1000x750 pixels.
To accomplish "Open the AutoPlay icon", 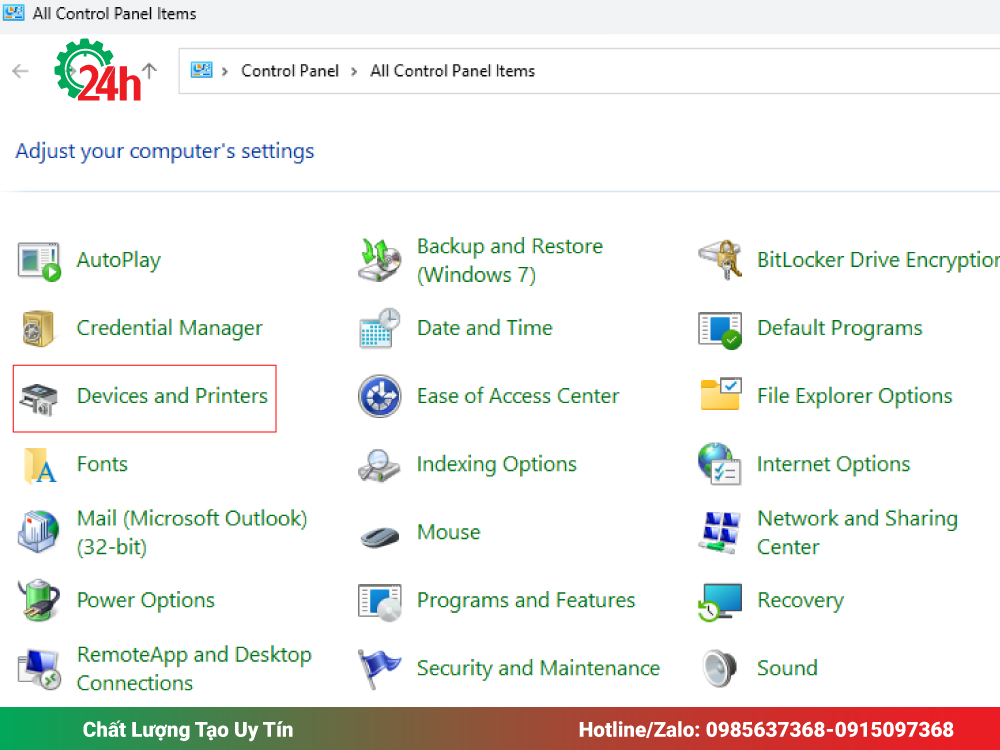I will pos(39,261).
